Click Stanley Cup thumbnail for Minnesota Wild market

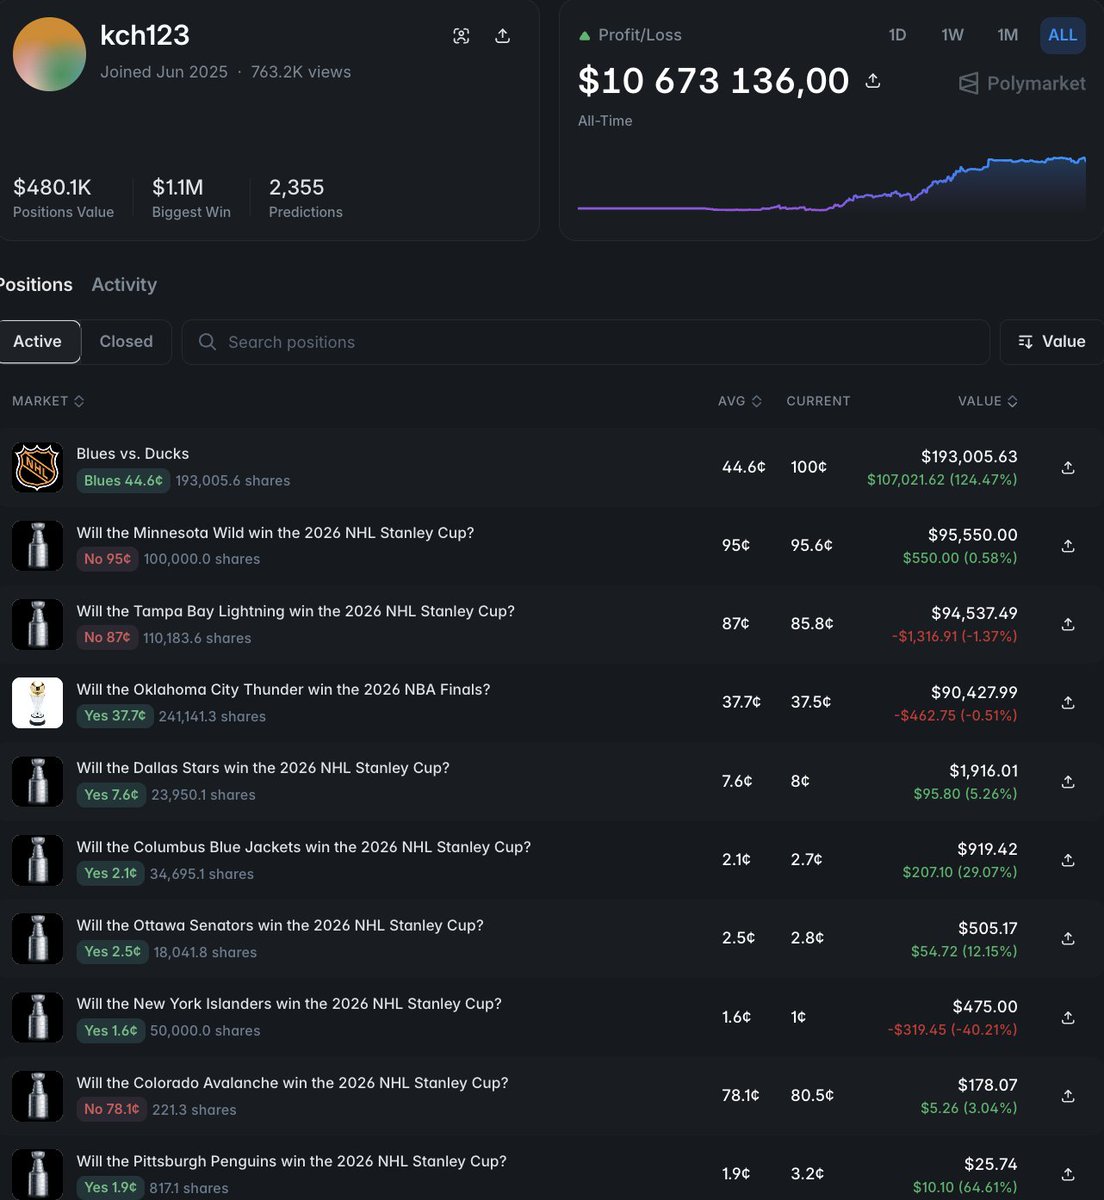point(37,546)
